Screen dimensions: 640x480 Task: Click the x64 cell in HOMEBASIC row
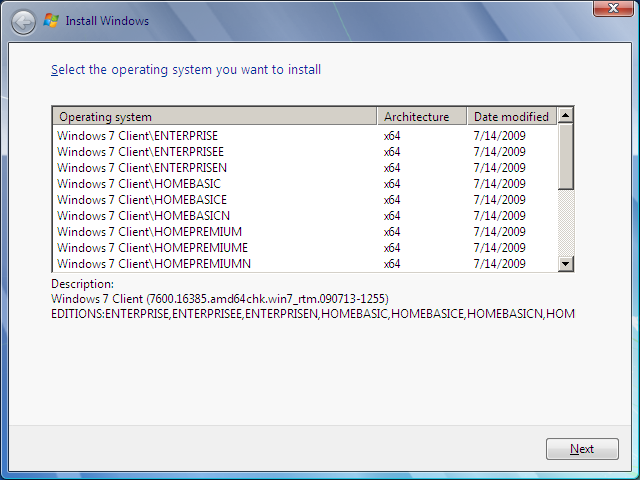click(x=392, y=184)
